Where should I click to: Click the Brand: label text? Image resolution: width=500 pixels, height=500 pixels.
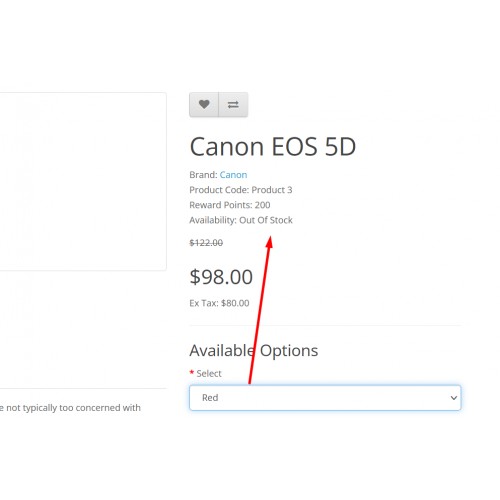203,175
